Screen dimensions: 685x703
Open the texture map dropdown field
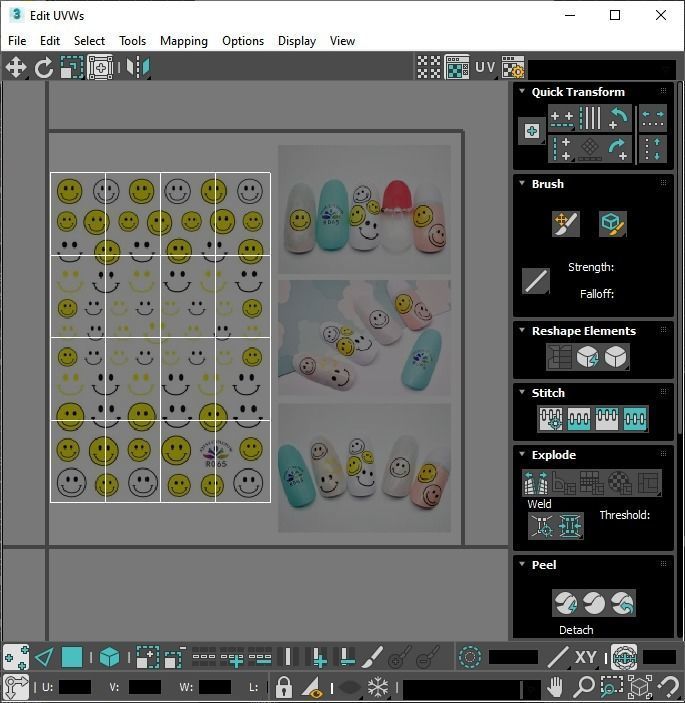(x=603, y=69)
